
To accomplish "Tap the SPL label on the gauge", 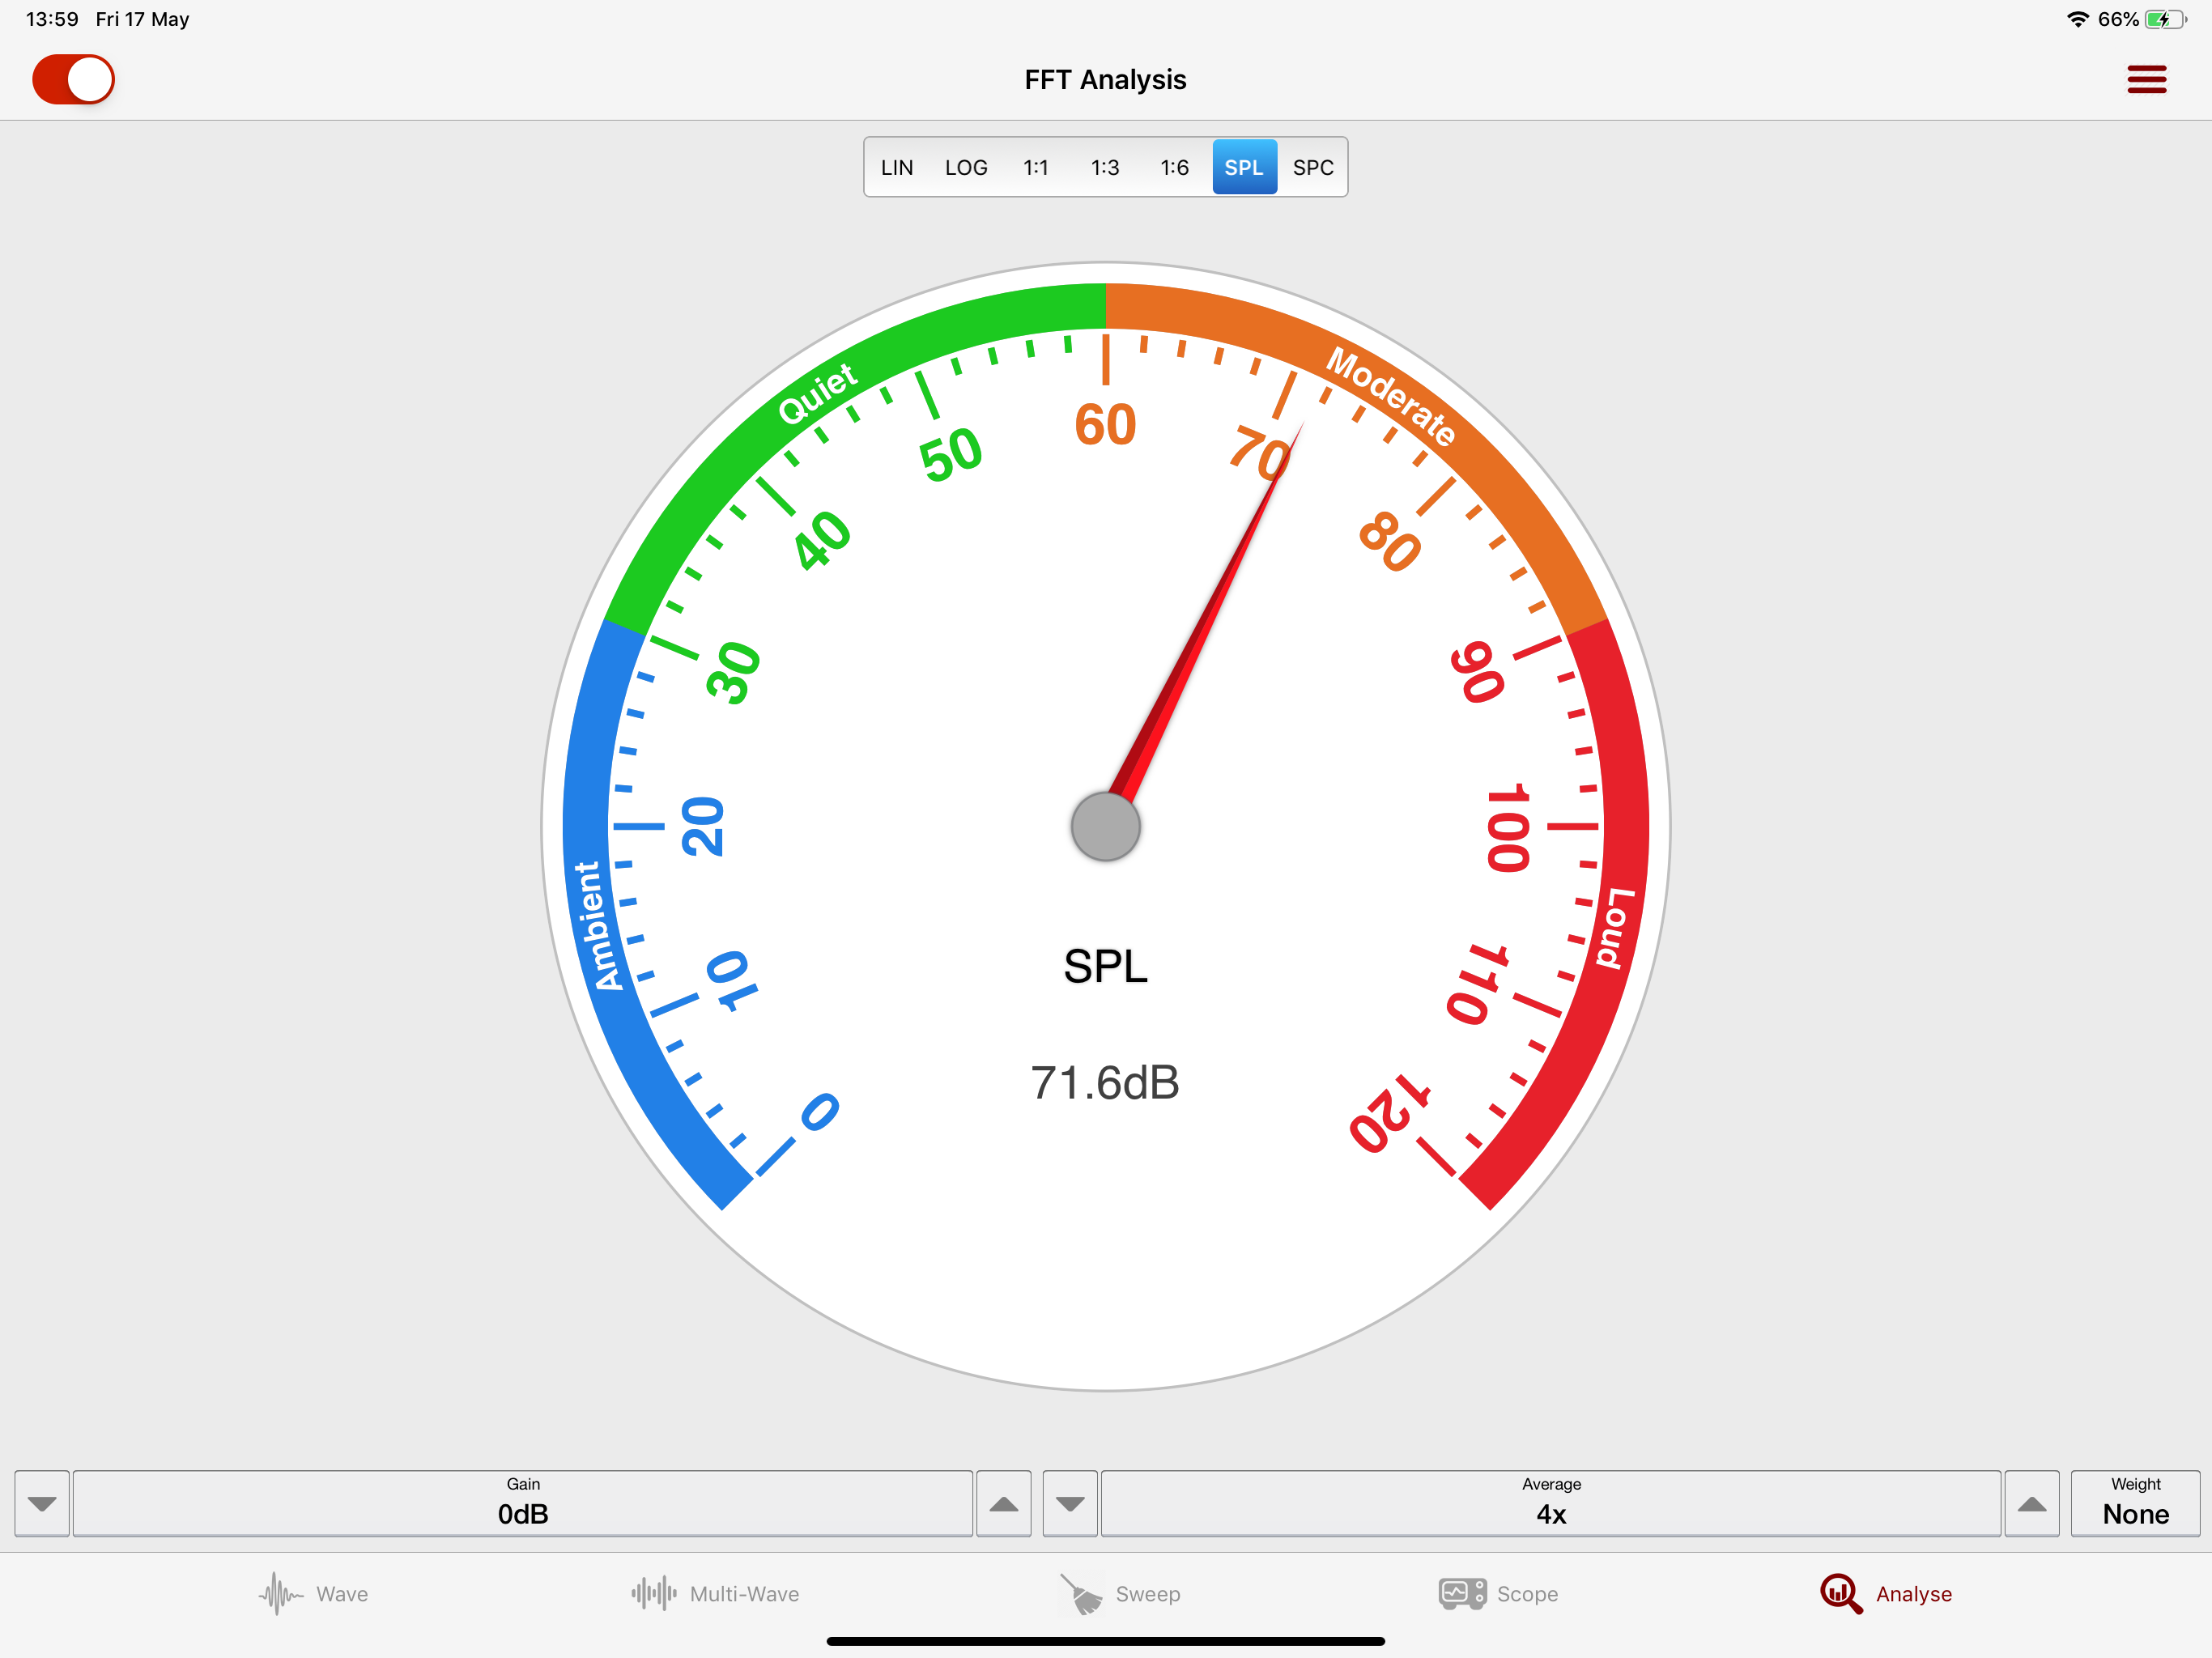I will click(x=1105, y=966).
